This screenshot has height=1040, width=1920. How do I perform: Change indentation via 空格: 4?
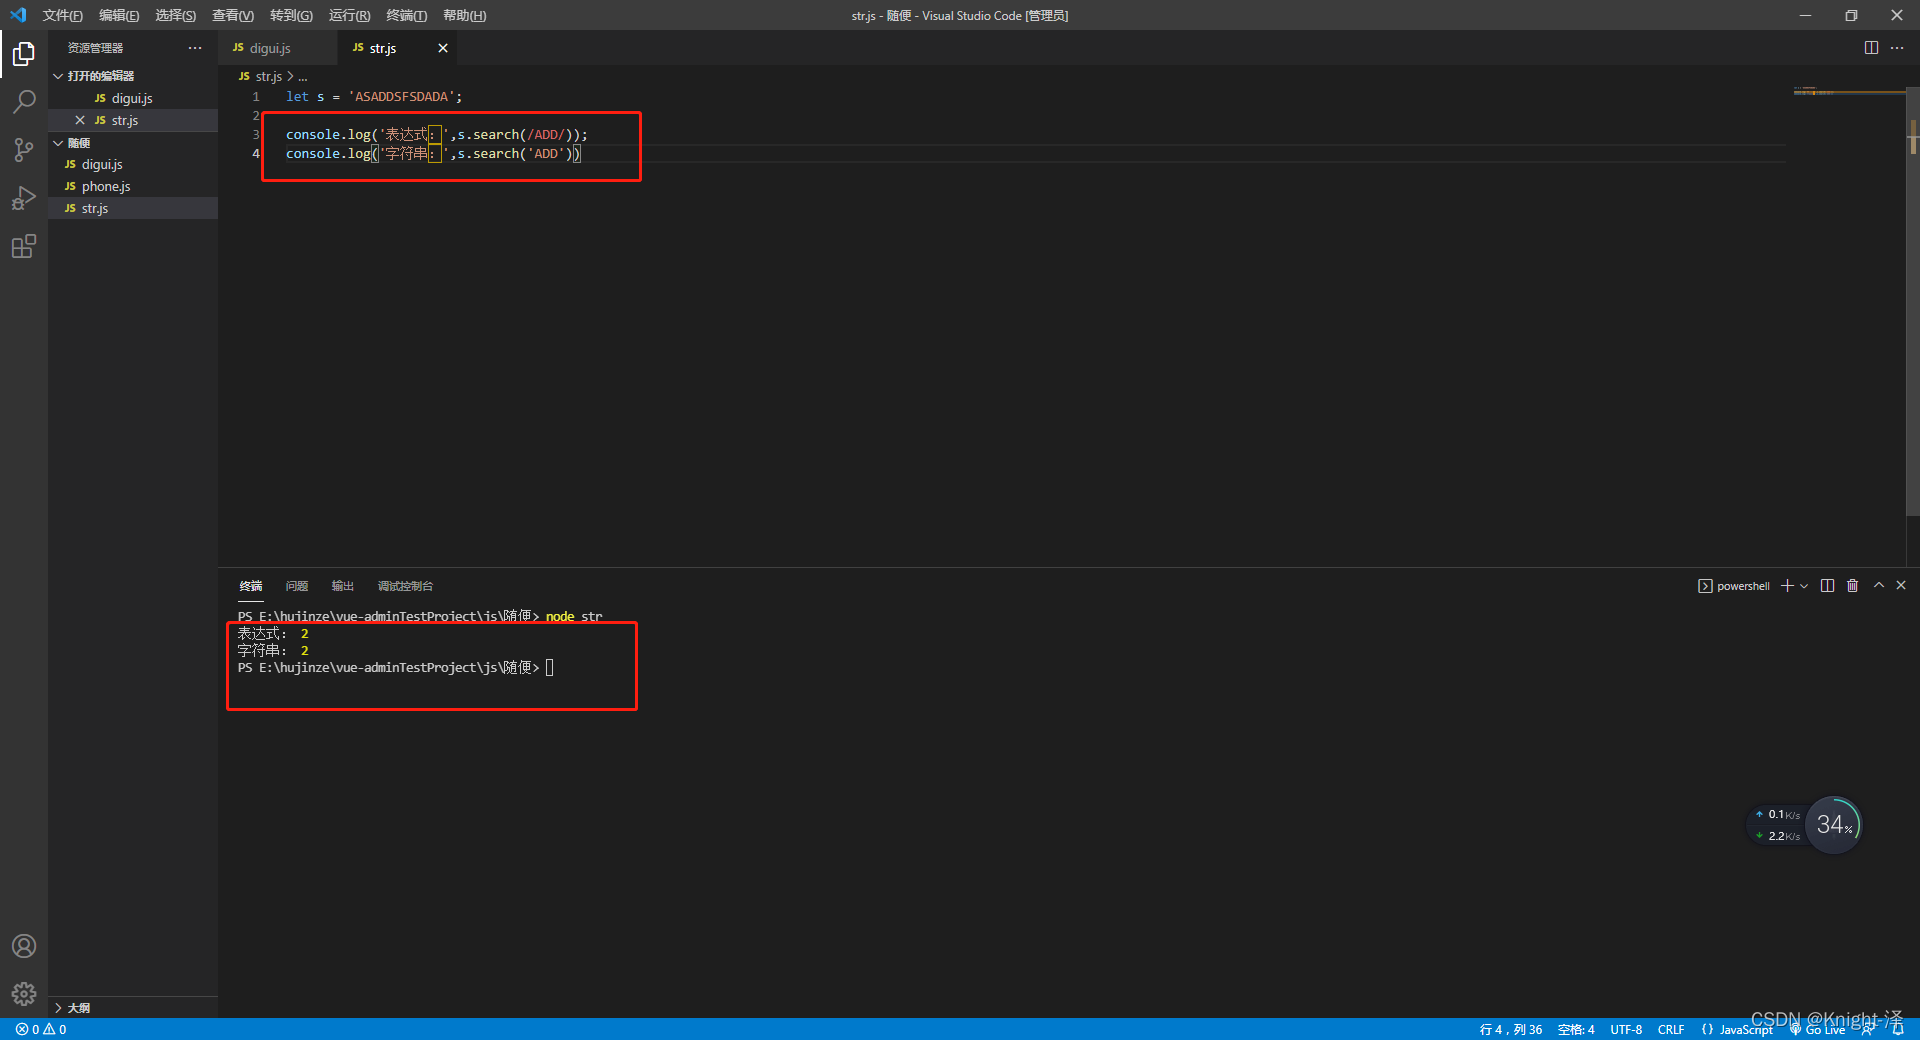click(x=1576, y=1029)
